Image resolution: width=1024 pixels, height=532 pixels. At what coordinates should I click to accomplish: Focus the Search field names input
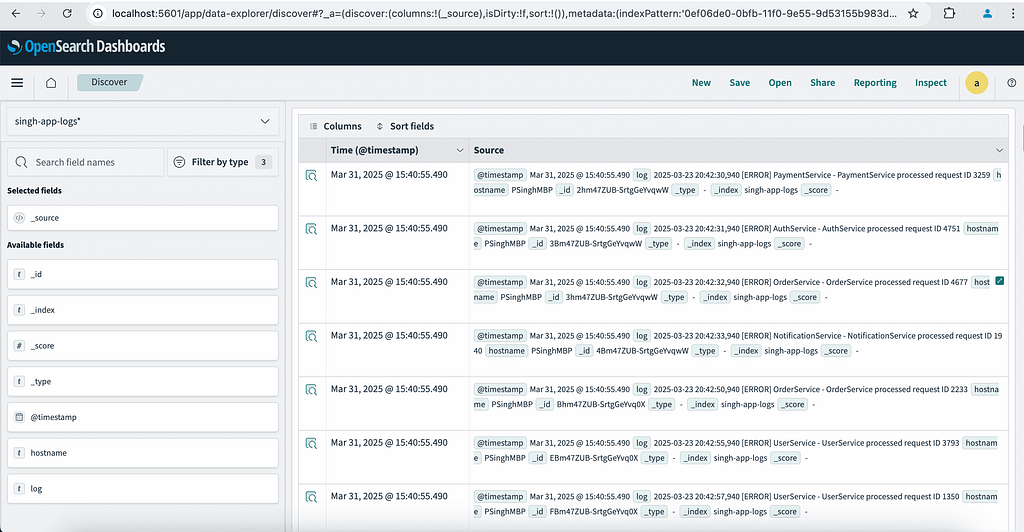86,162
